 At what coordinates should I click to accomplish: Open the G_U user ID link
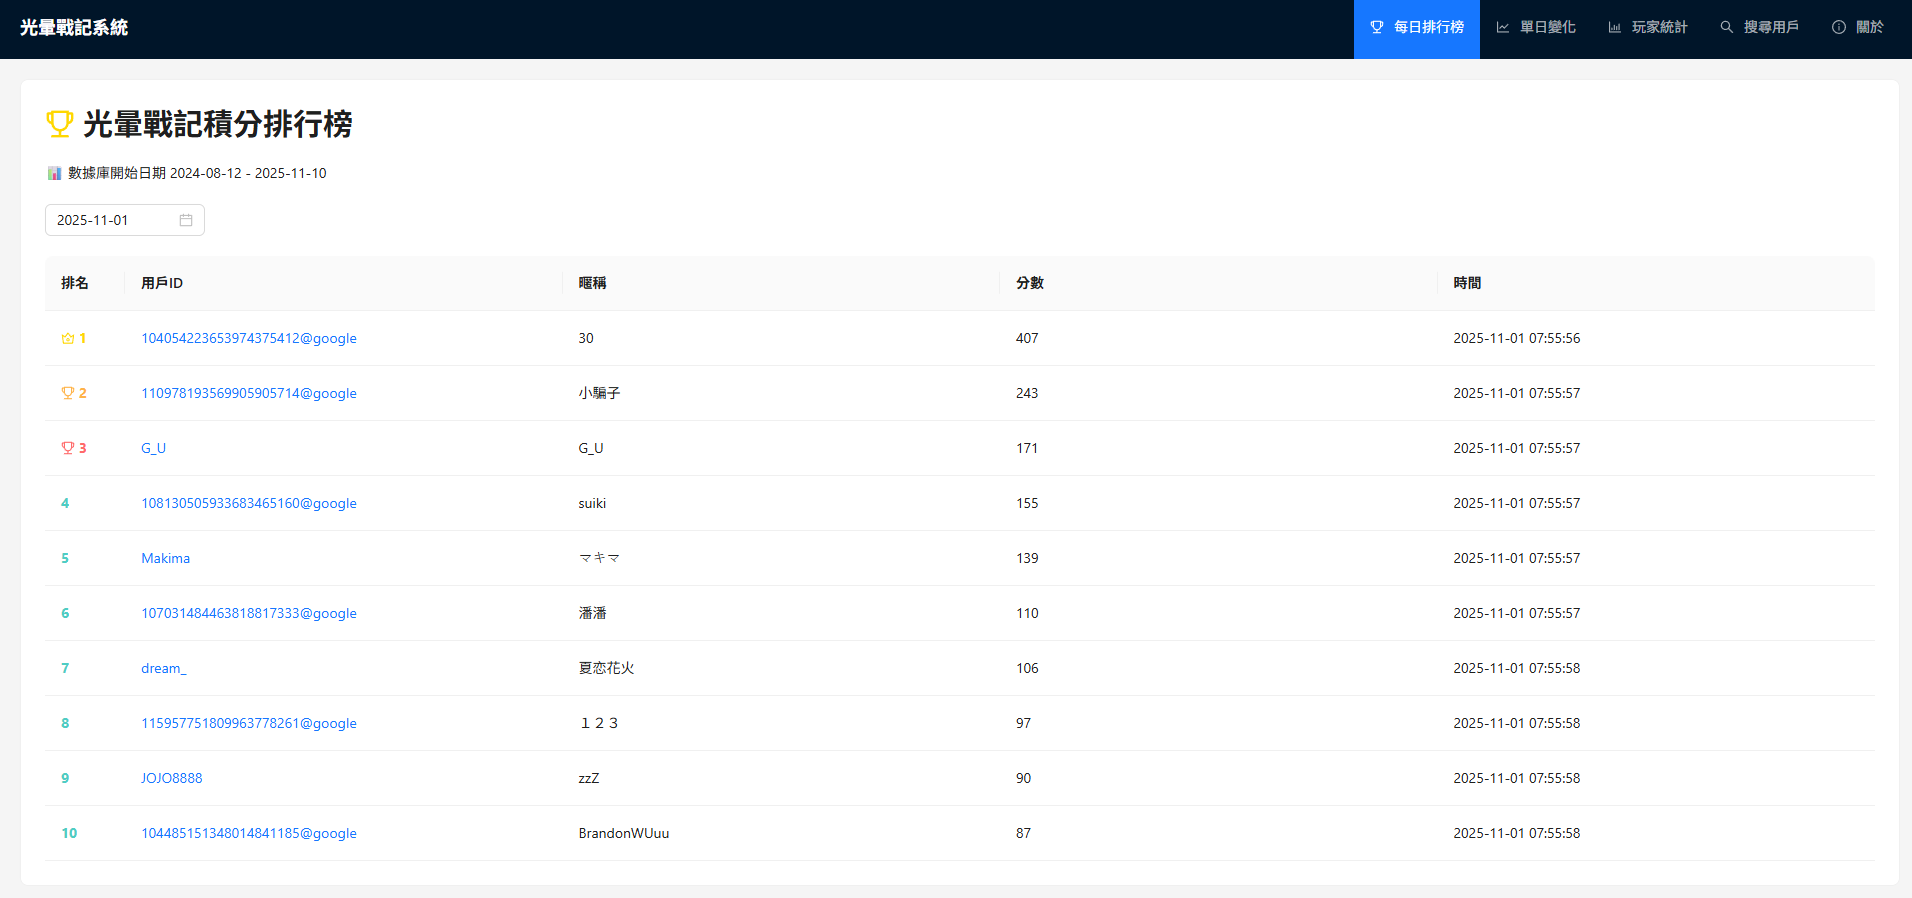pyautogui.click(x=154, y=448)
